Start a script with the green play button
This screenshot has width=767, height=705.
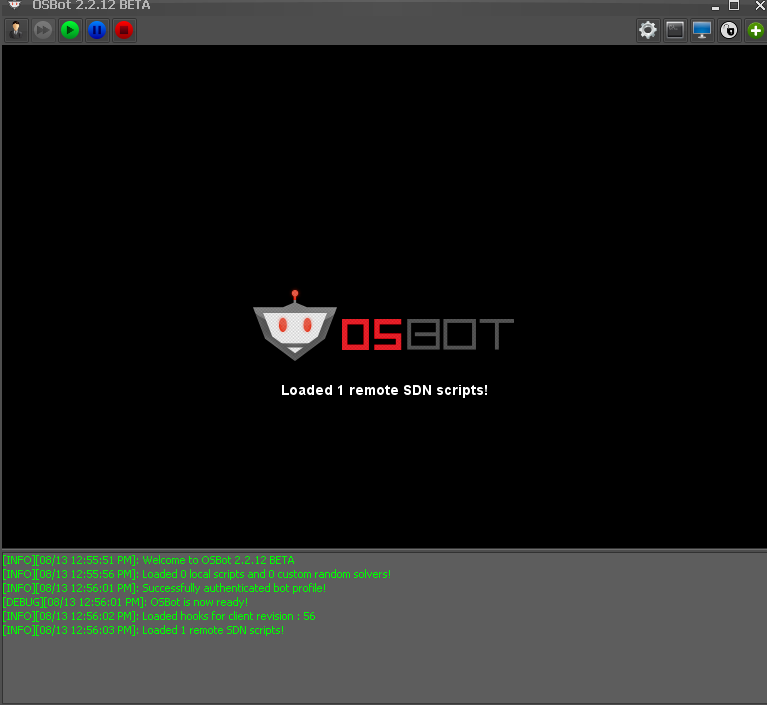click(x=70, y=30)
